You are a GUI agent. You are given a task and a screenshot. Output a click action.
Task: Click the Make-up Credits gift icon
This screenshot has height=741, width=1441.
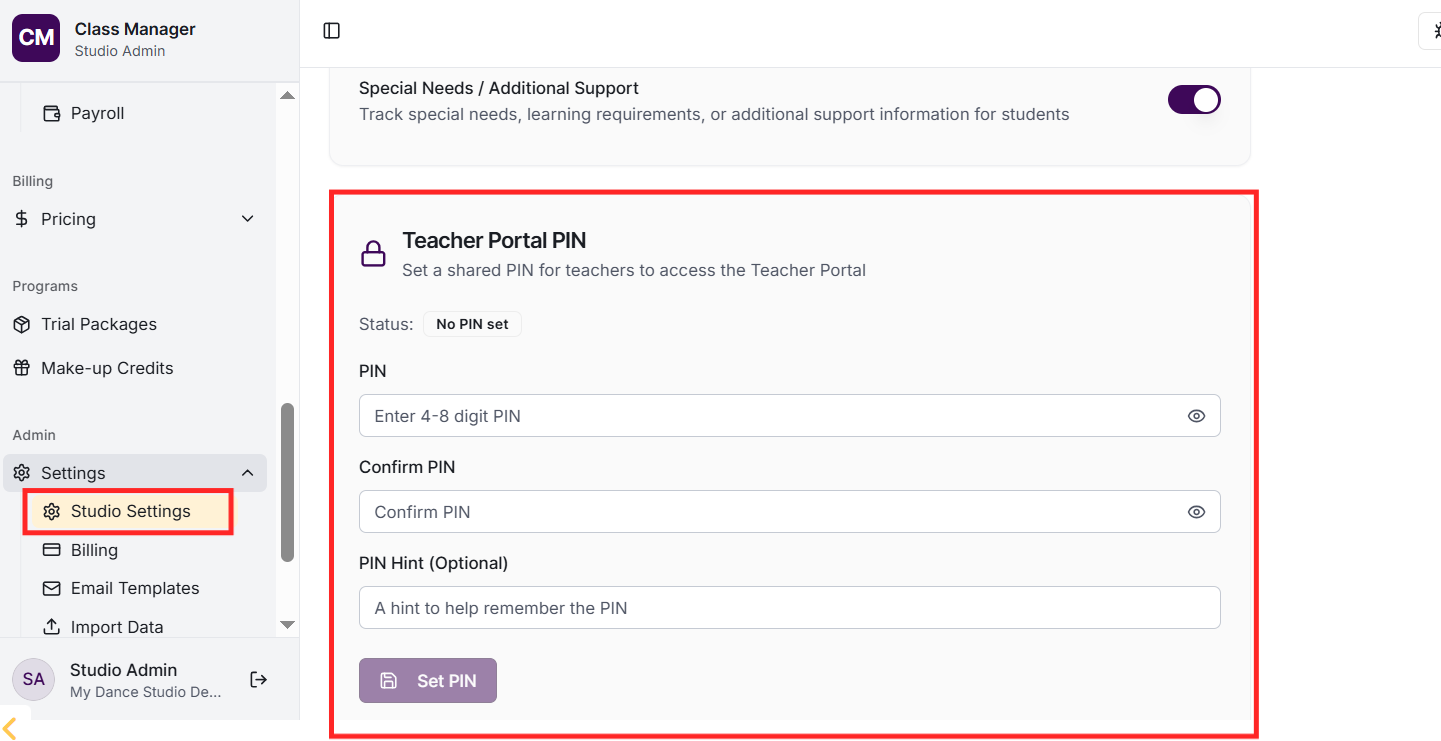[22, 368]
